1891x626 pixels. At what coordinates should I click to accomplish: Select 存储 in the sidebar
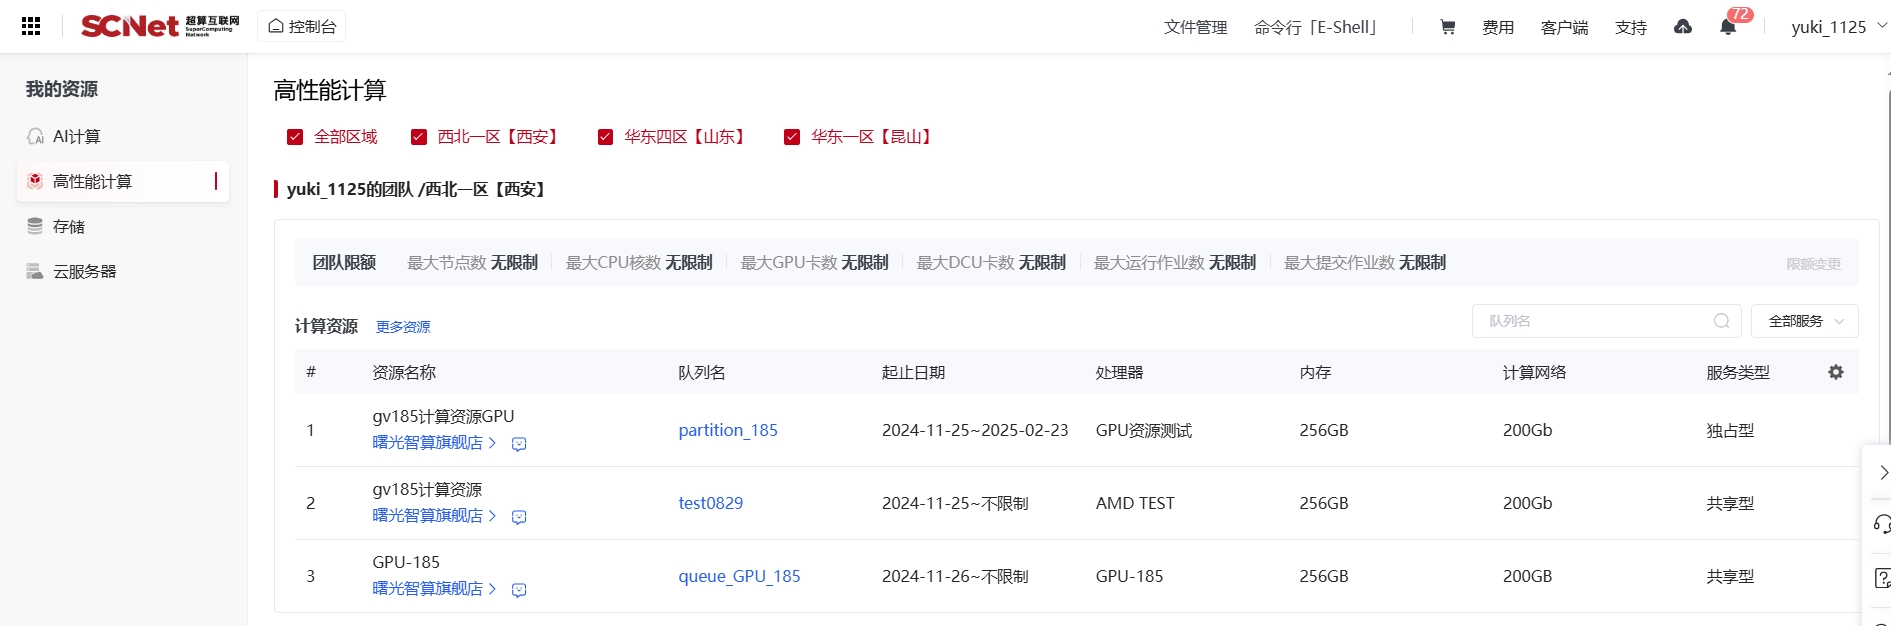[x=69, y=227]
